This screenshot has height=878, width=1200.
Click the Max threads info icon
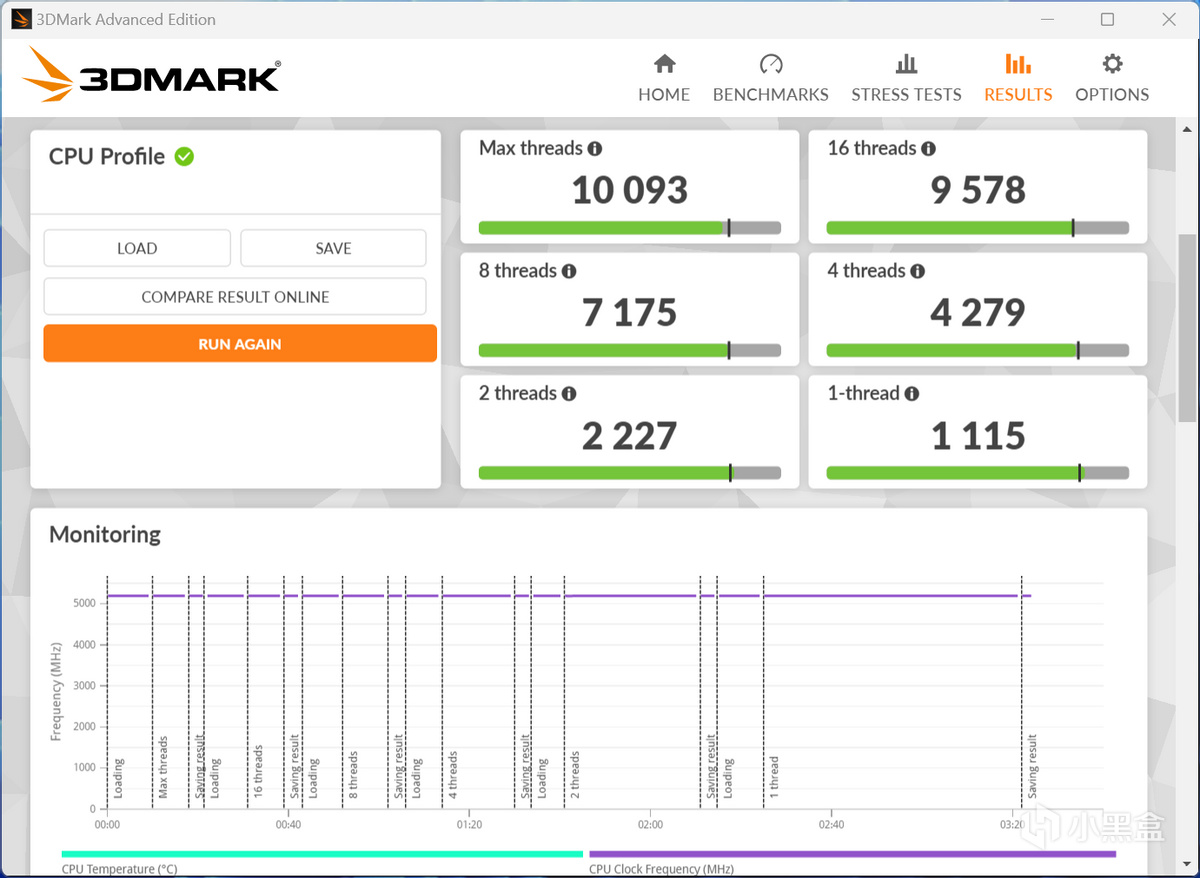click(595, 149)
